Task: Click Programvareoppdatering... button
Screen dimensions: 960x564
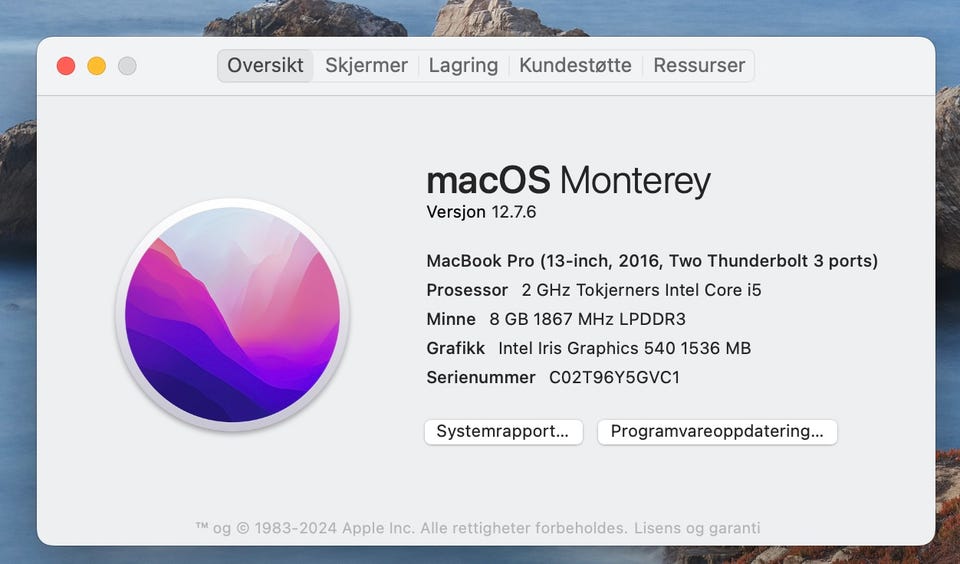Action: [x=717, y=432]
